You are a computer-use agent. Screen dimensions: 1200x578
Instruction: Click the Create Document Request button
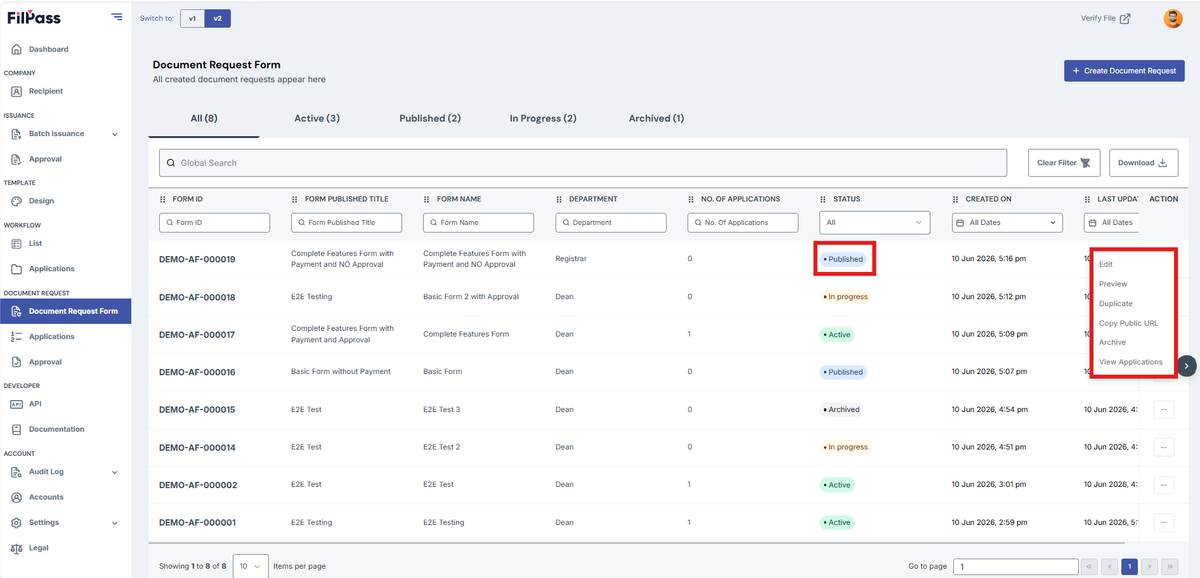(x=1124, y=71)
